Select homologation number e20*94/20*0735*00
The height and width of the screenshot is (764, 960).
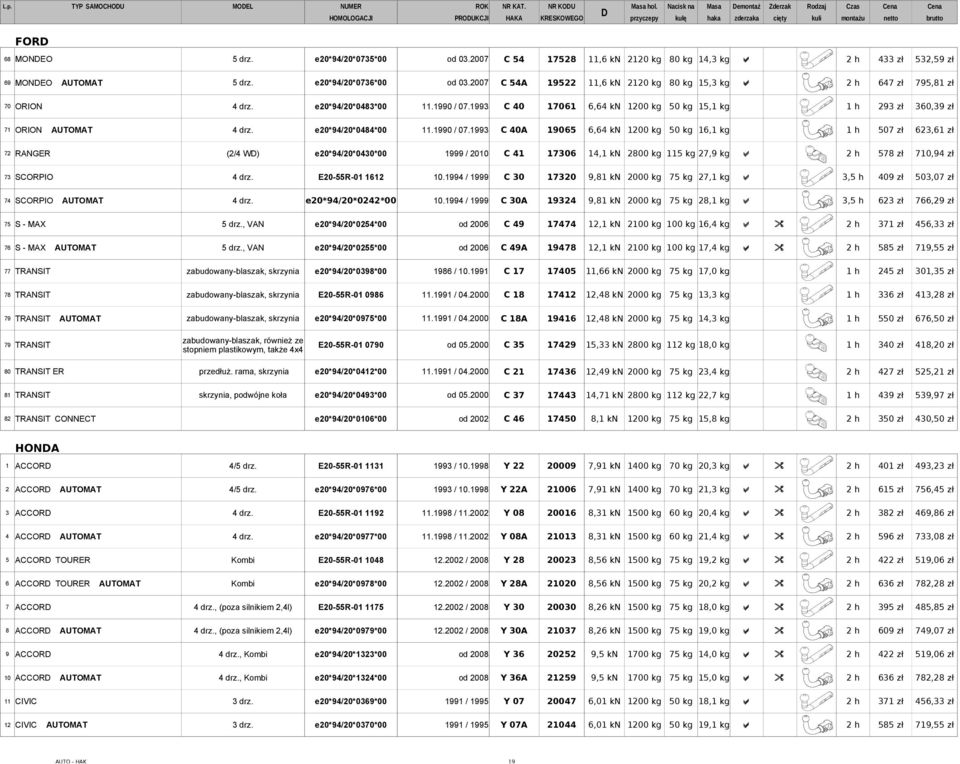pyautogui.click(x=351, y=59)
